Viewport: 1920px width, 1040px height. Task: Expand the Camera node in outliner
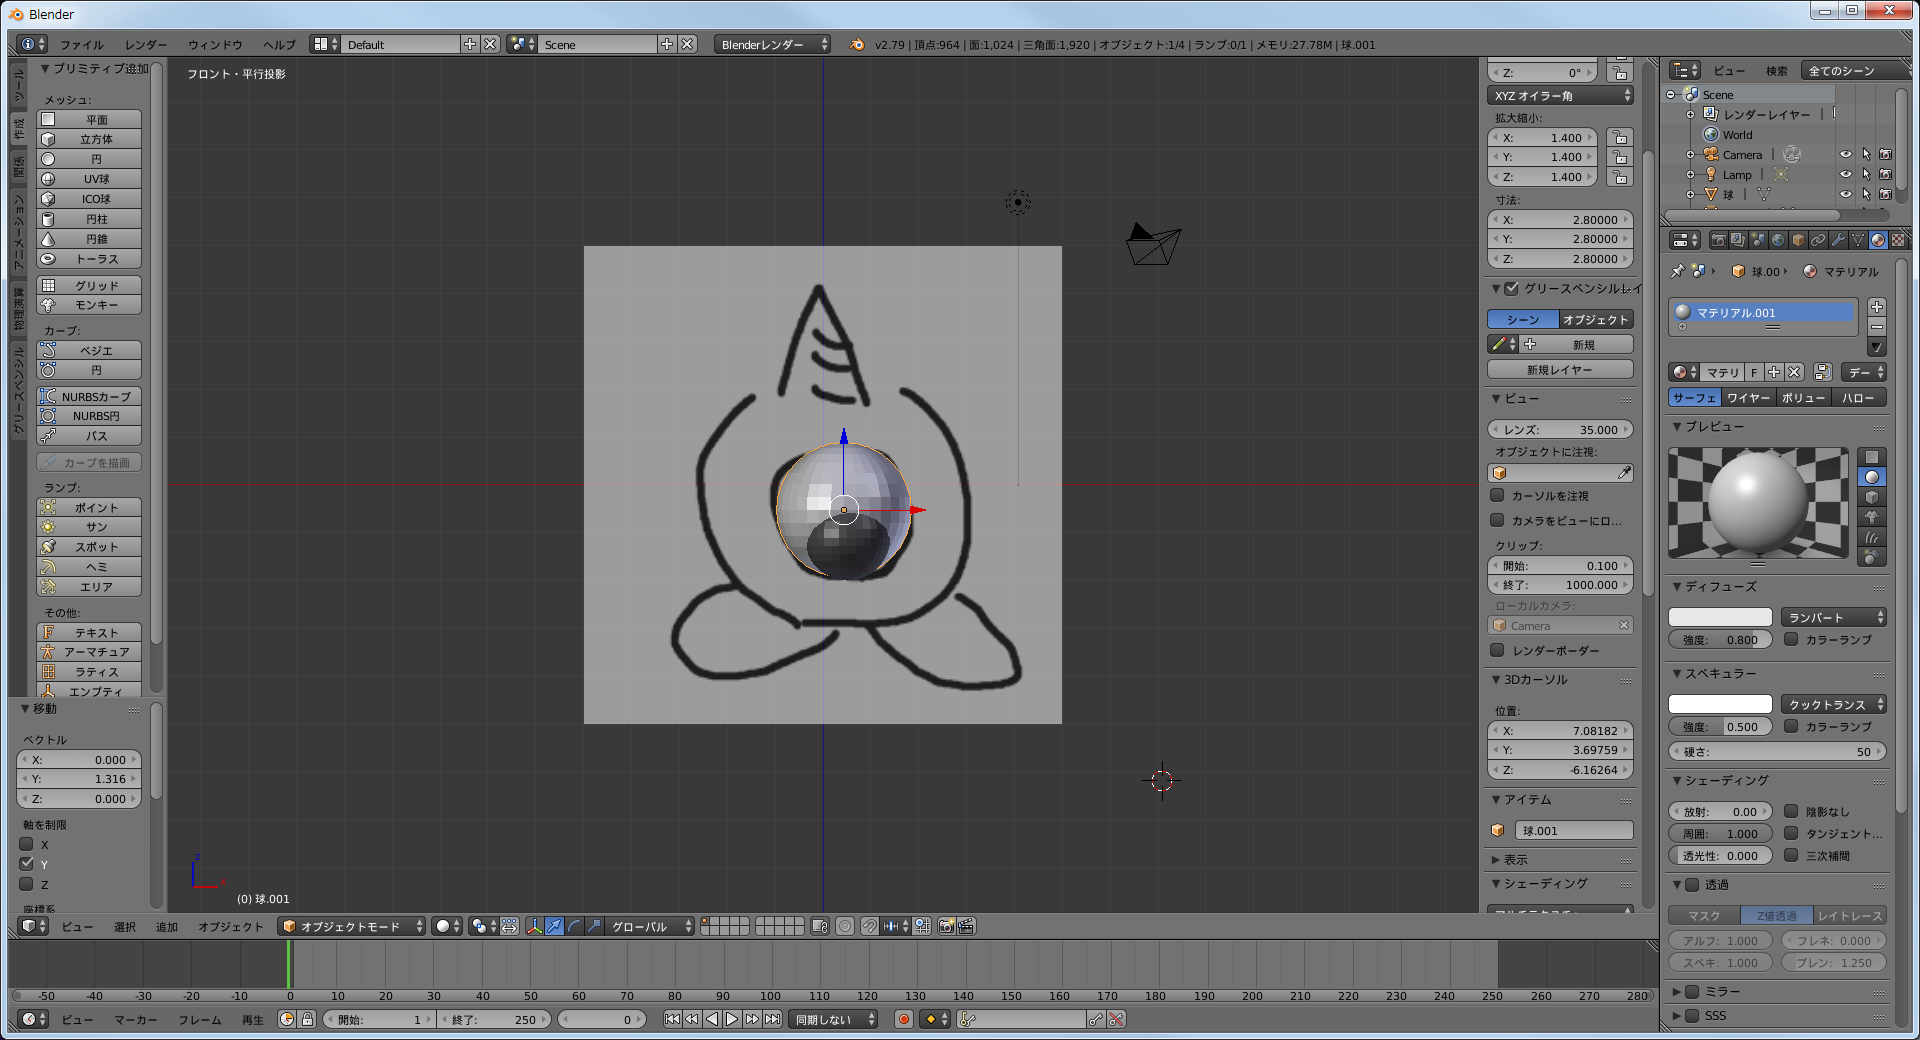point(1691,155)
